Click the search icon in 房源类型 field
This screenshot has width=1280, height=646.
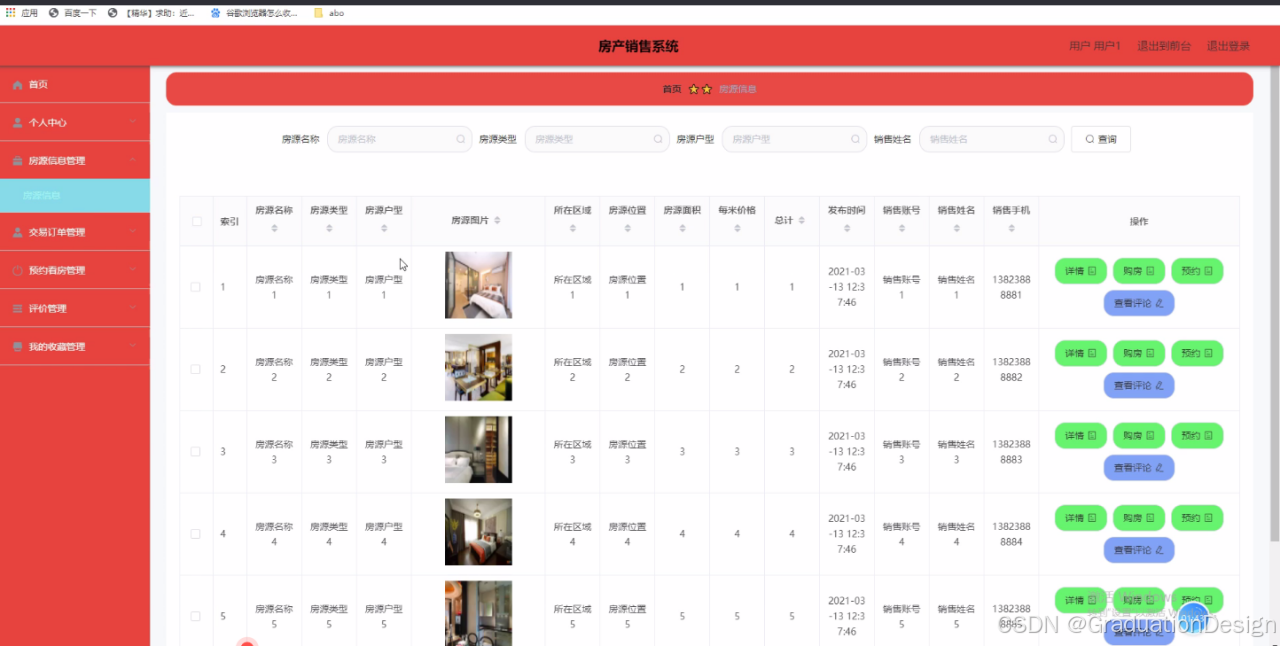coord(658,139)
